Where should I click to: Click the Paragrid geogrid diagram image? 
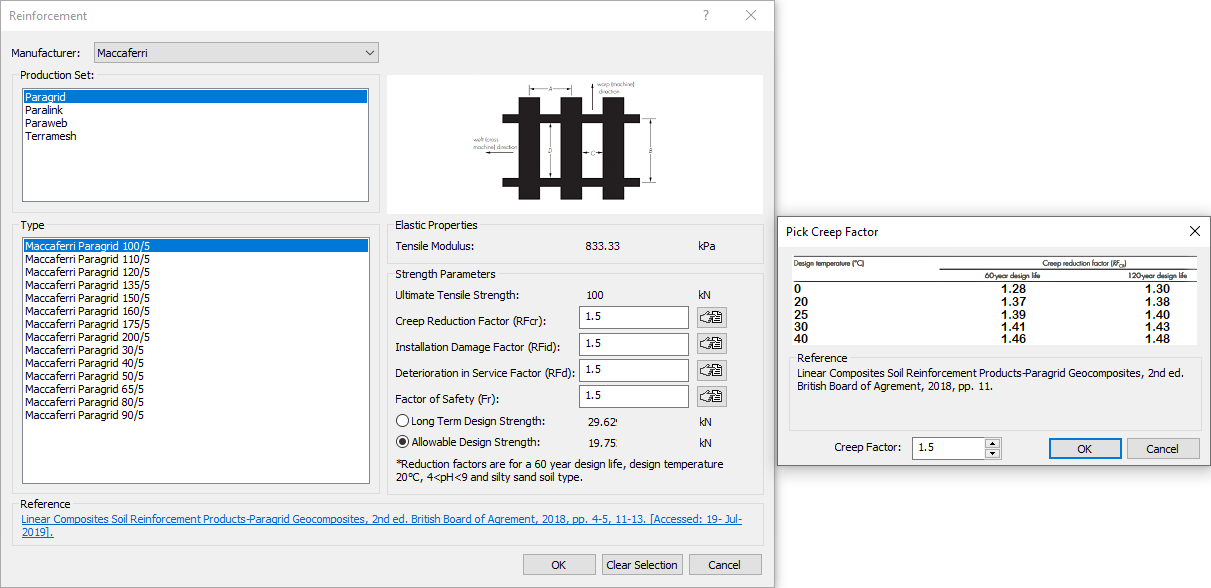(575, 144)
